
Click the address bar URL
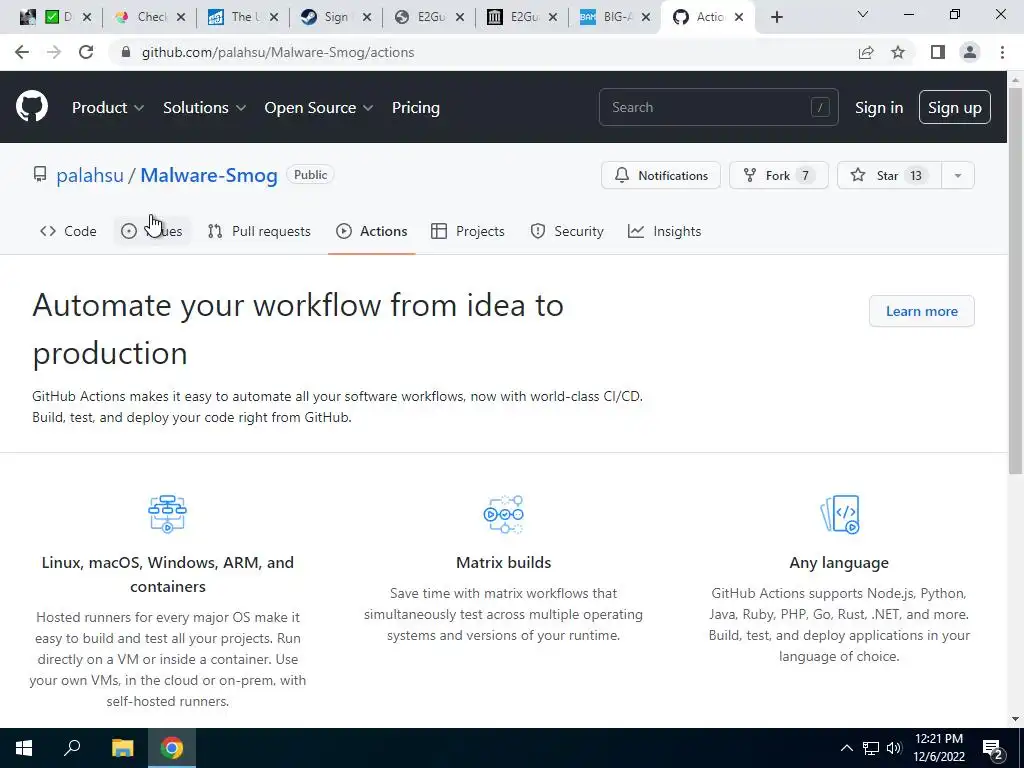pos(278,52)
